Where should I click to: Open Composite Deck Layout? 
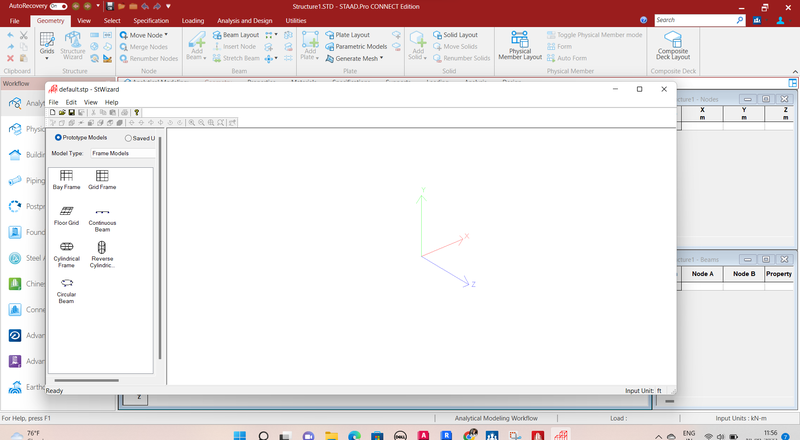pos(673,45)
